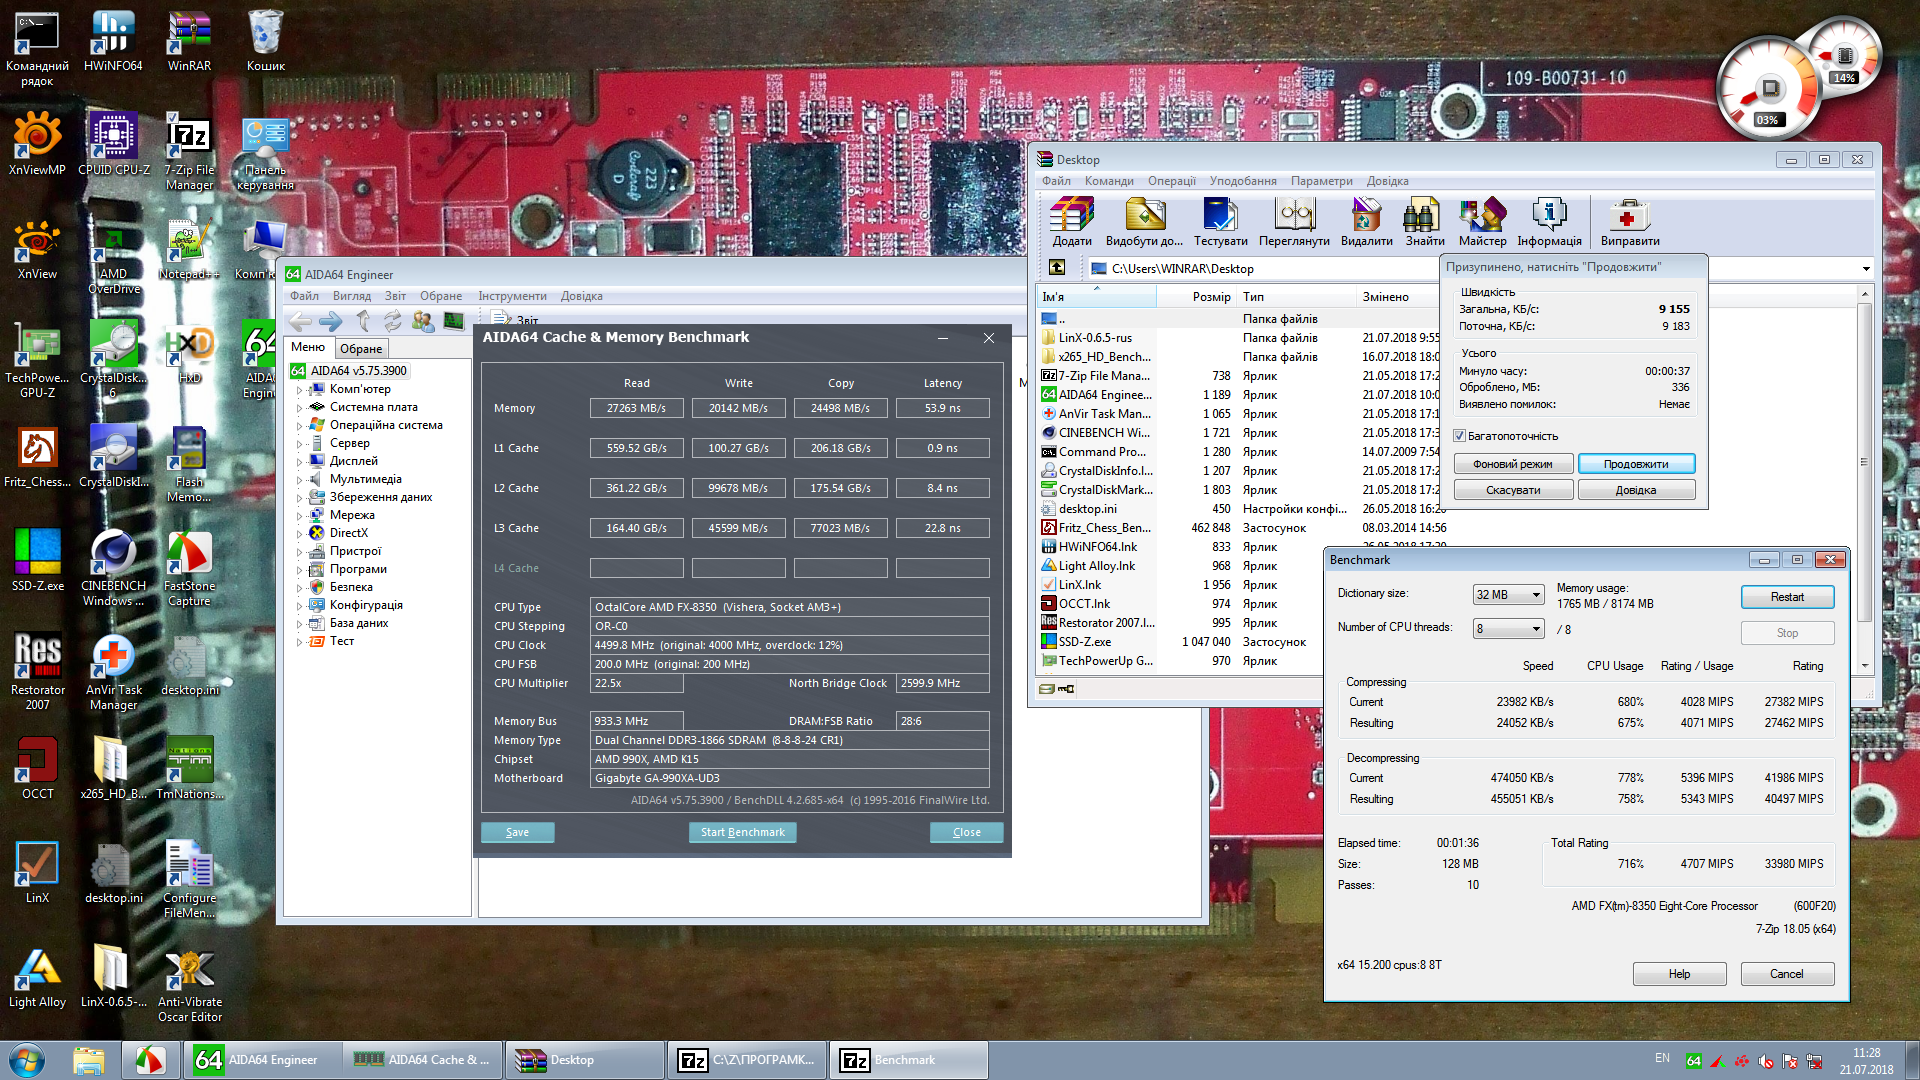Open the Number of CPU threads dropdown
The width and height of the screenshot is (1920, 1080).
pyautogui.click(x=1508, y=629)
